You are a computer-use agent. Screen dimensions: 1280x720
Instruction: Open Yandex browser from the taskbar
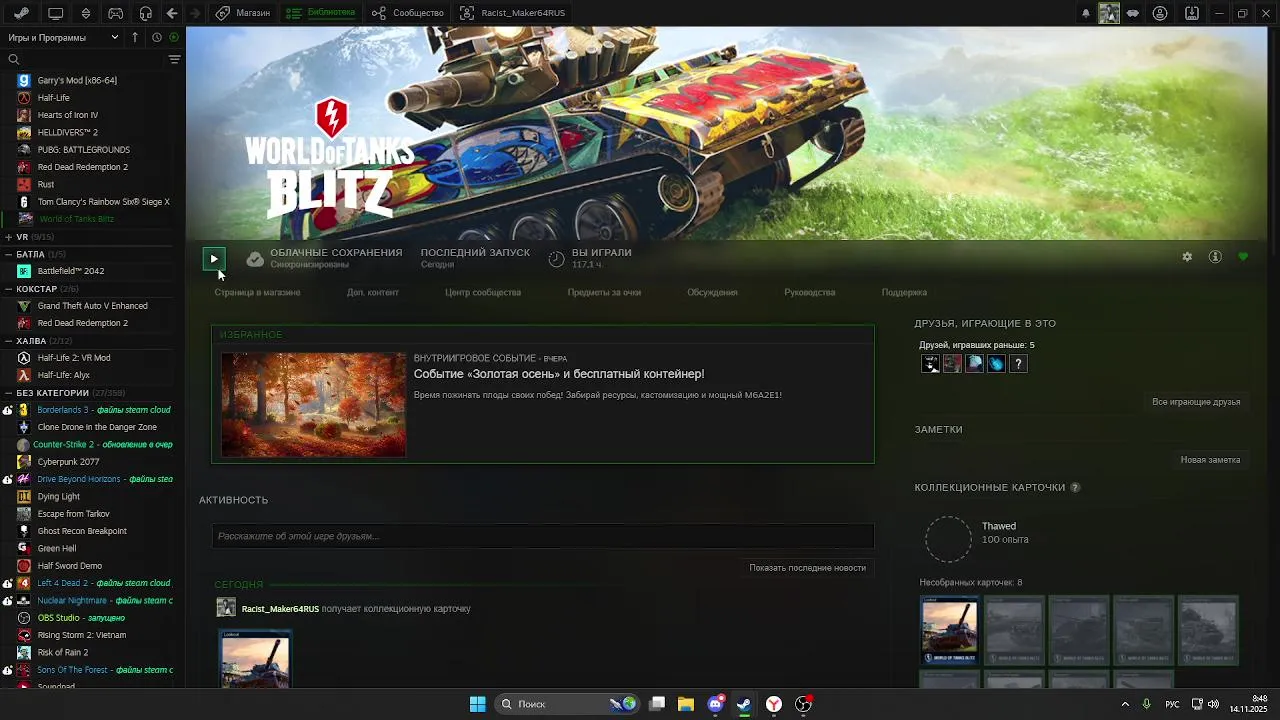[x=774, y=704]
